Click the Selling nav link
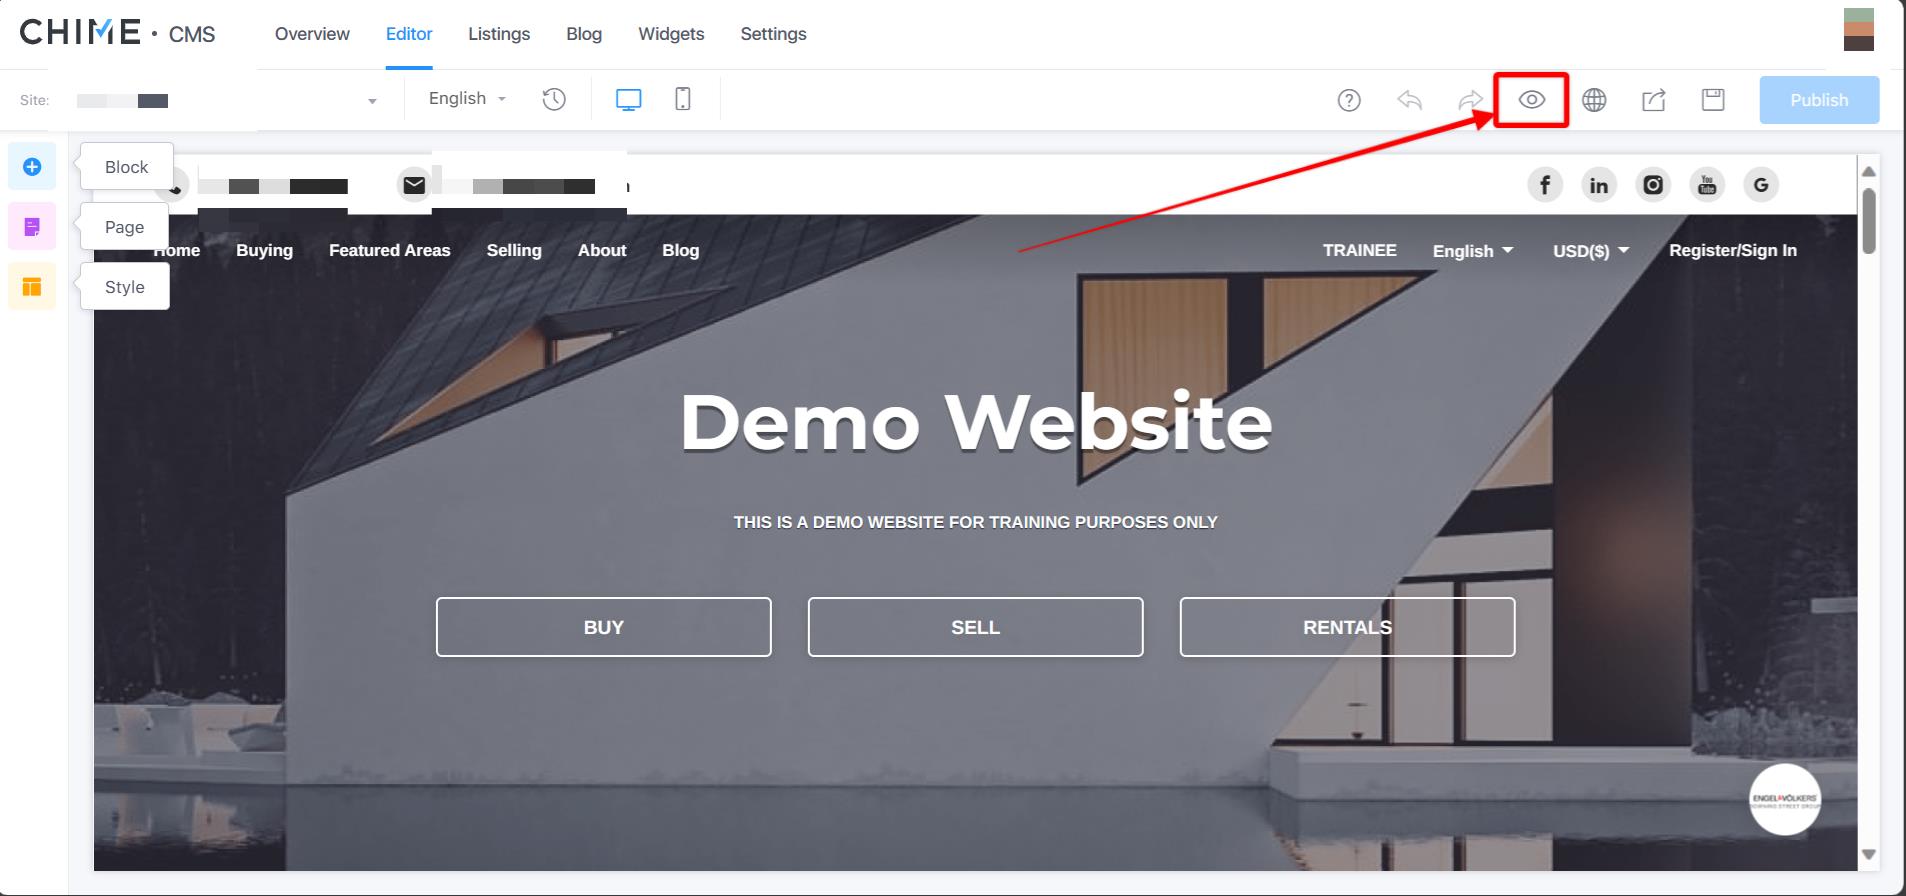This screenshot has height=896, width=1906. tap(514, 250)
